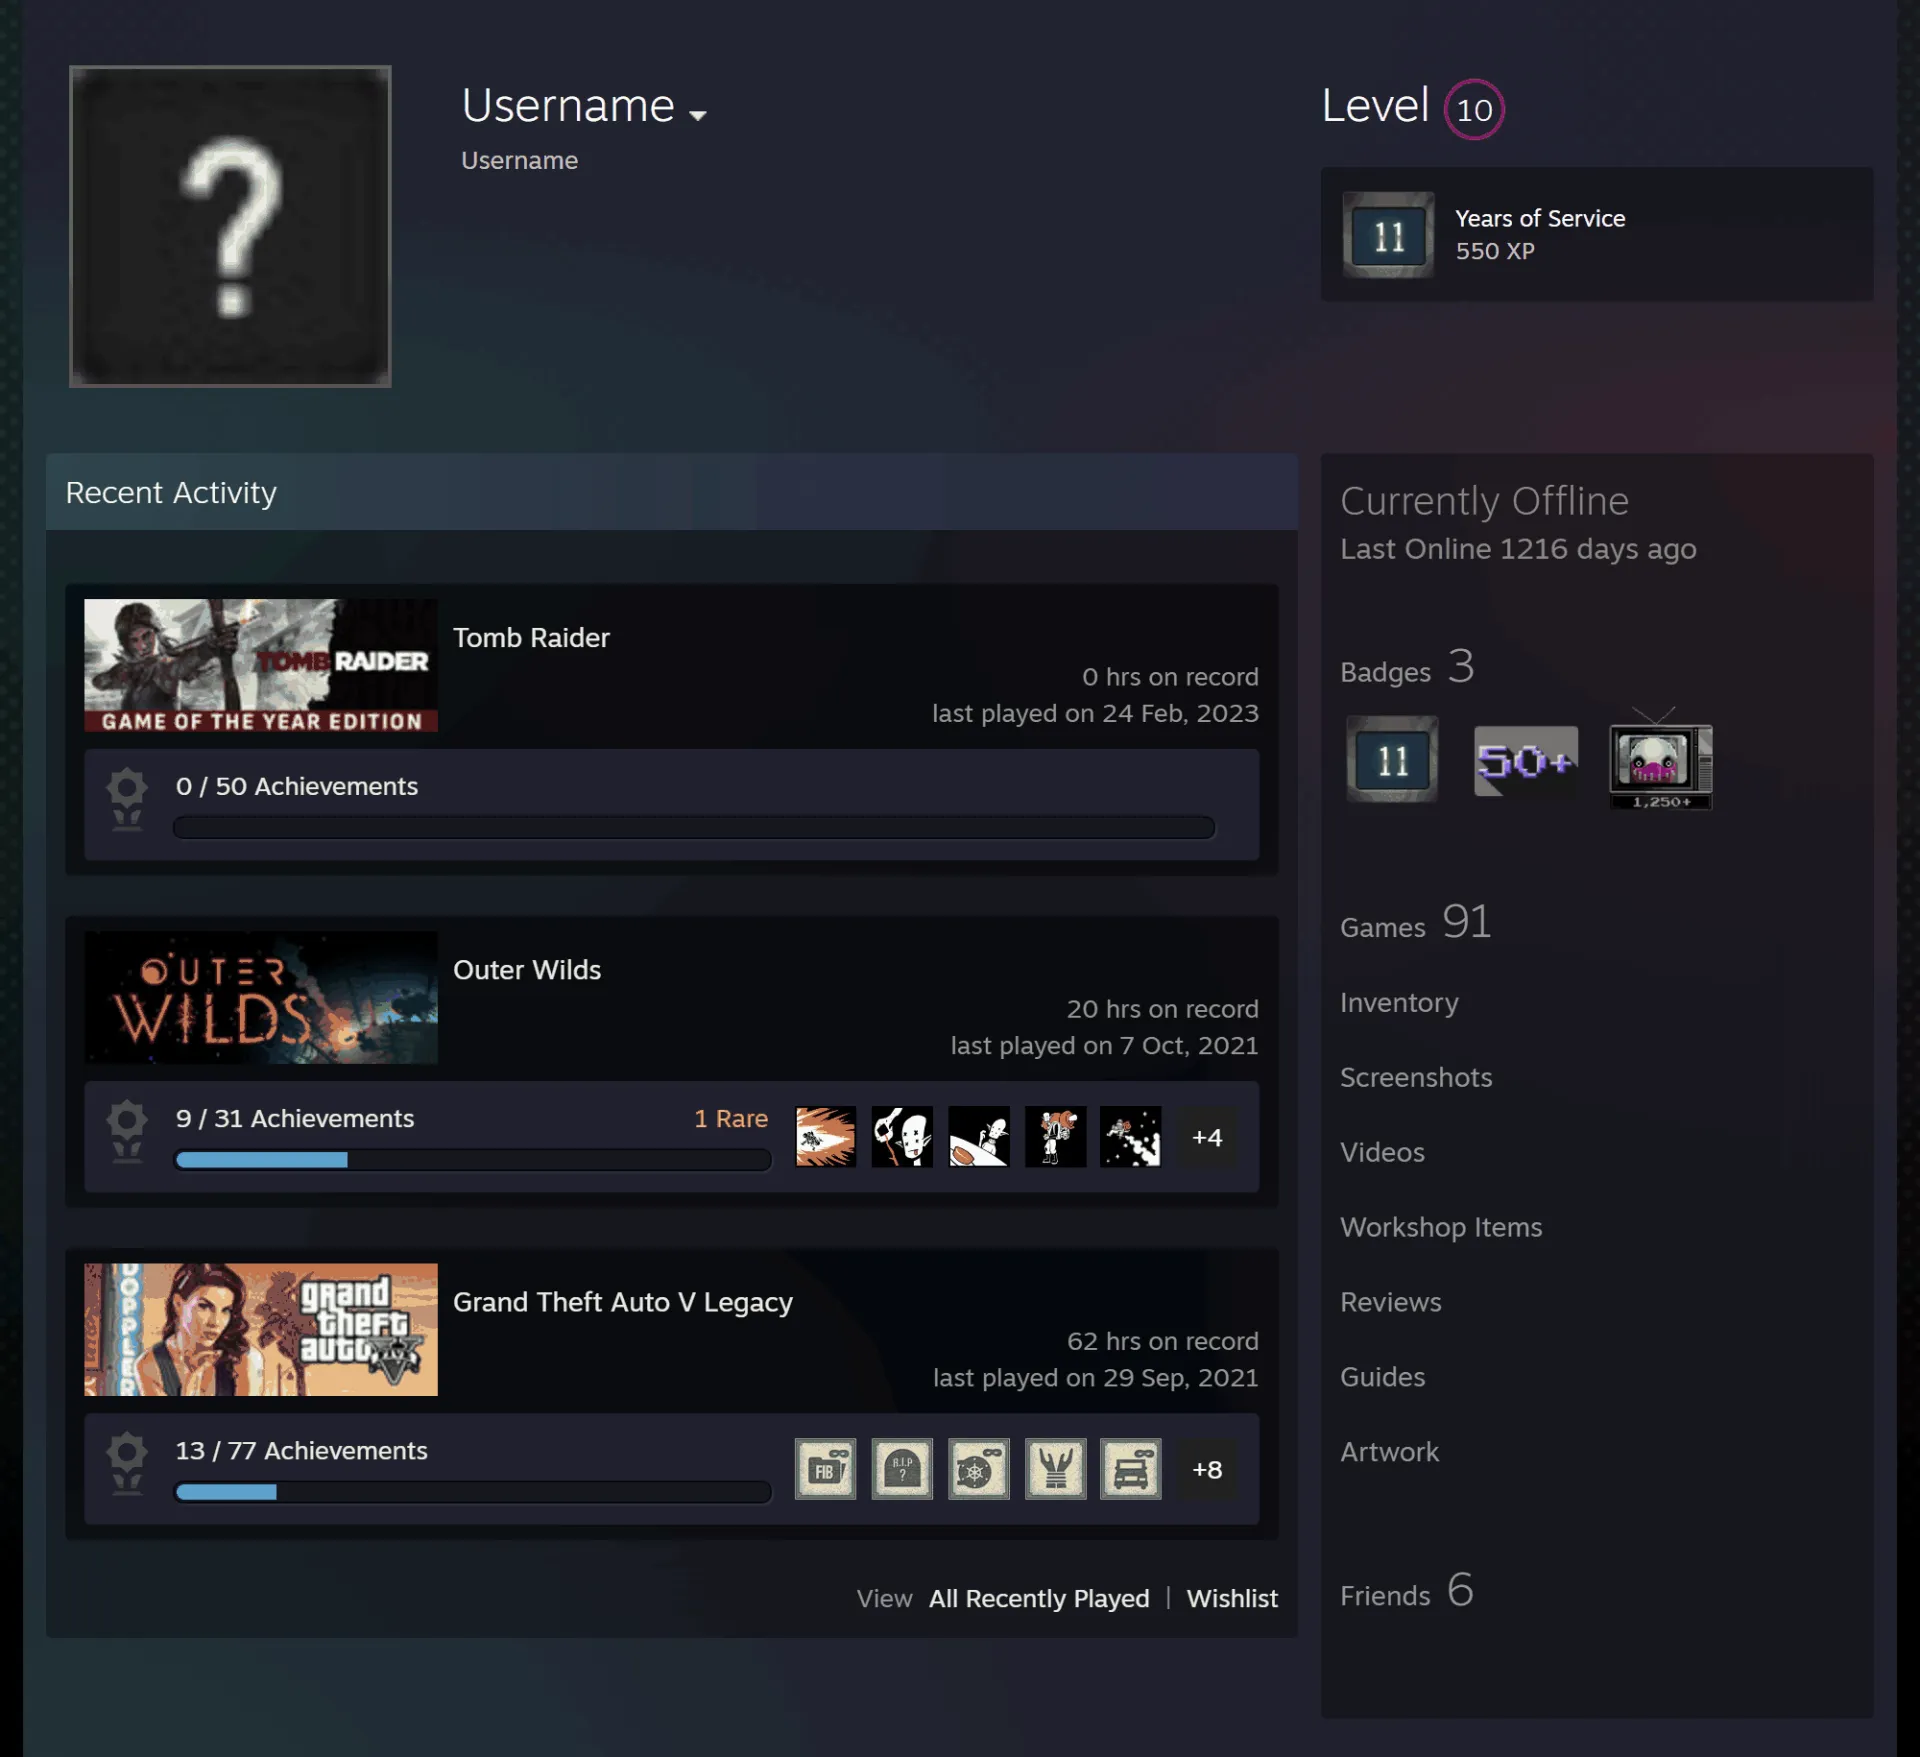The height and width of the screenshot is (1757, 1920).
Task: Open 0 / 50 Achievements for Tomb Raider
Action: pyautogui.click(x=297, y=786)
